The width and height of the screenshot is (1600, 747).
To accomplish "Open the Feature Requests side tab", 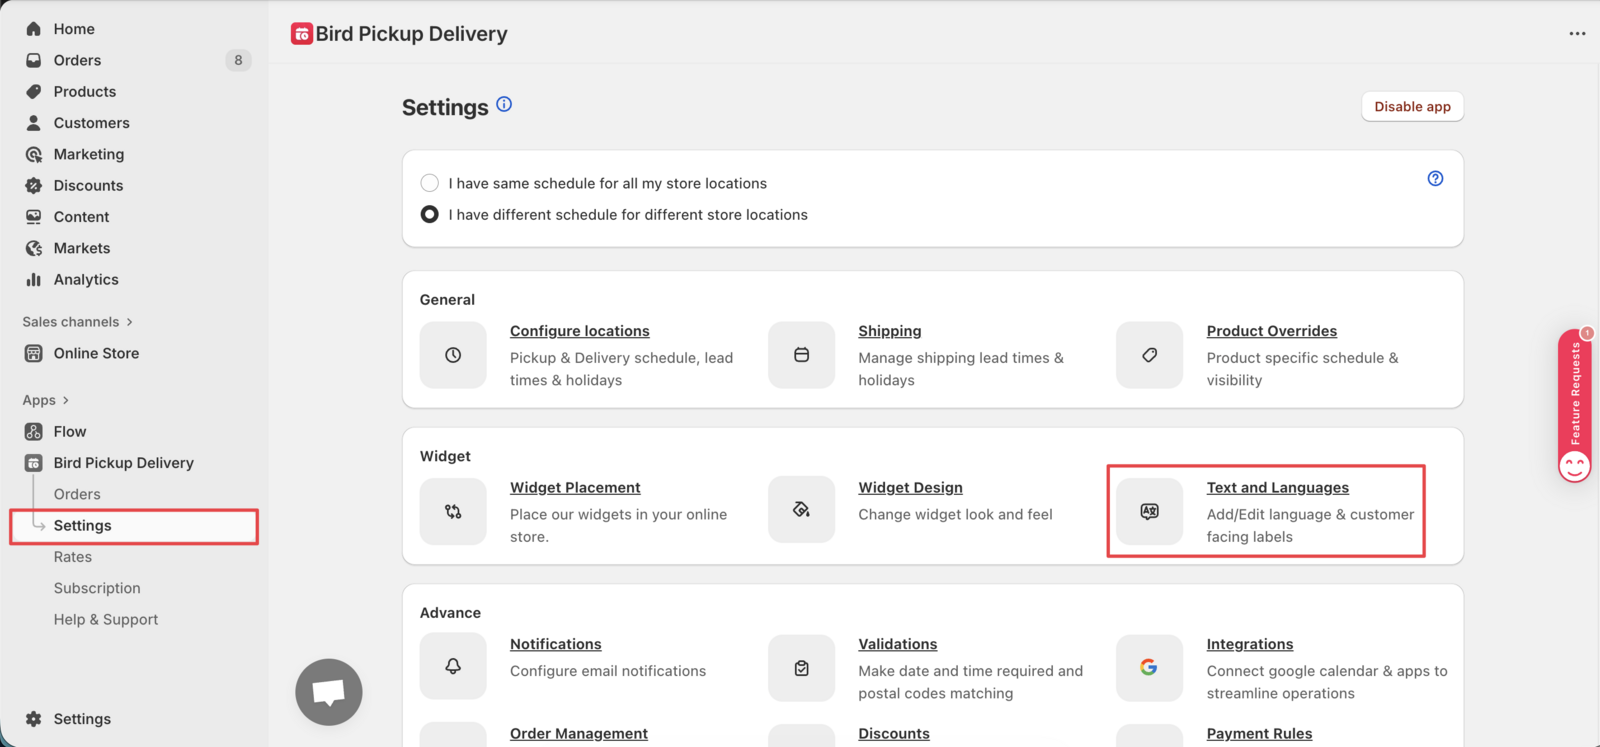I will tap(1575, 405).
